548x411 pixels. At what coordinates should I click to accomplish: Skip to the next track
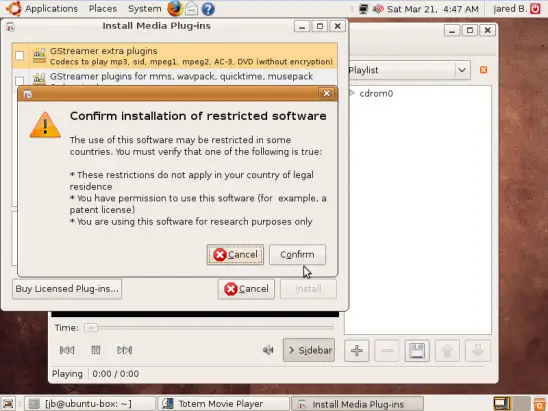point(124,350)
